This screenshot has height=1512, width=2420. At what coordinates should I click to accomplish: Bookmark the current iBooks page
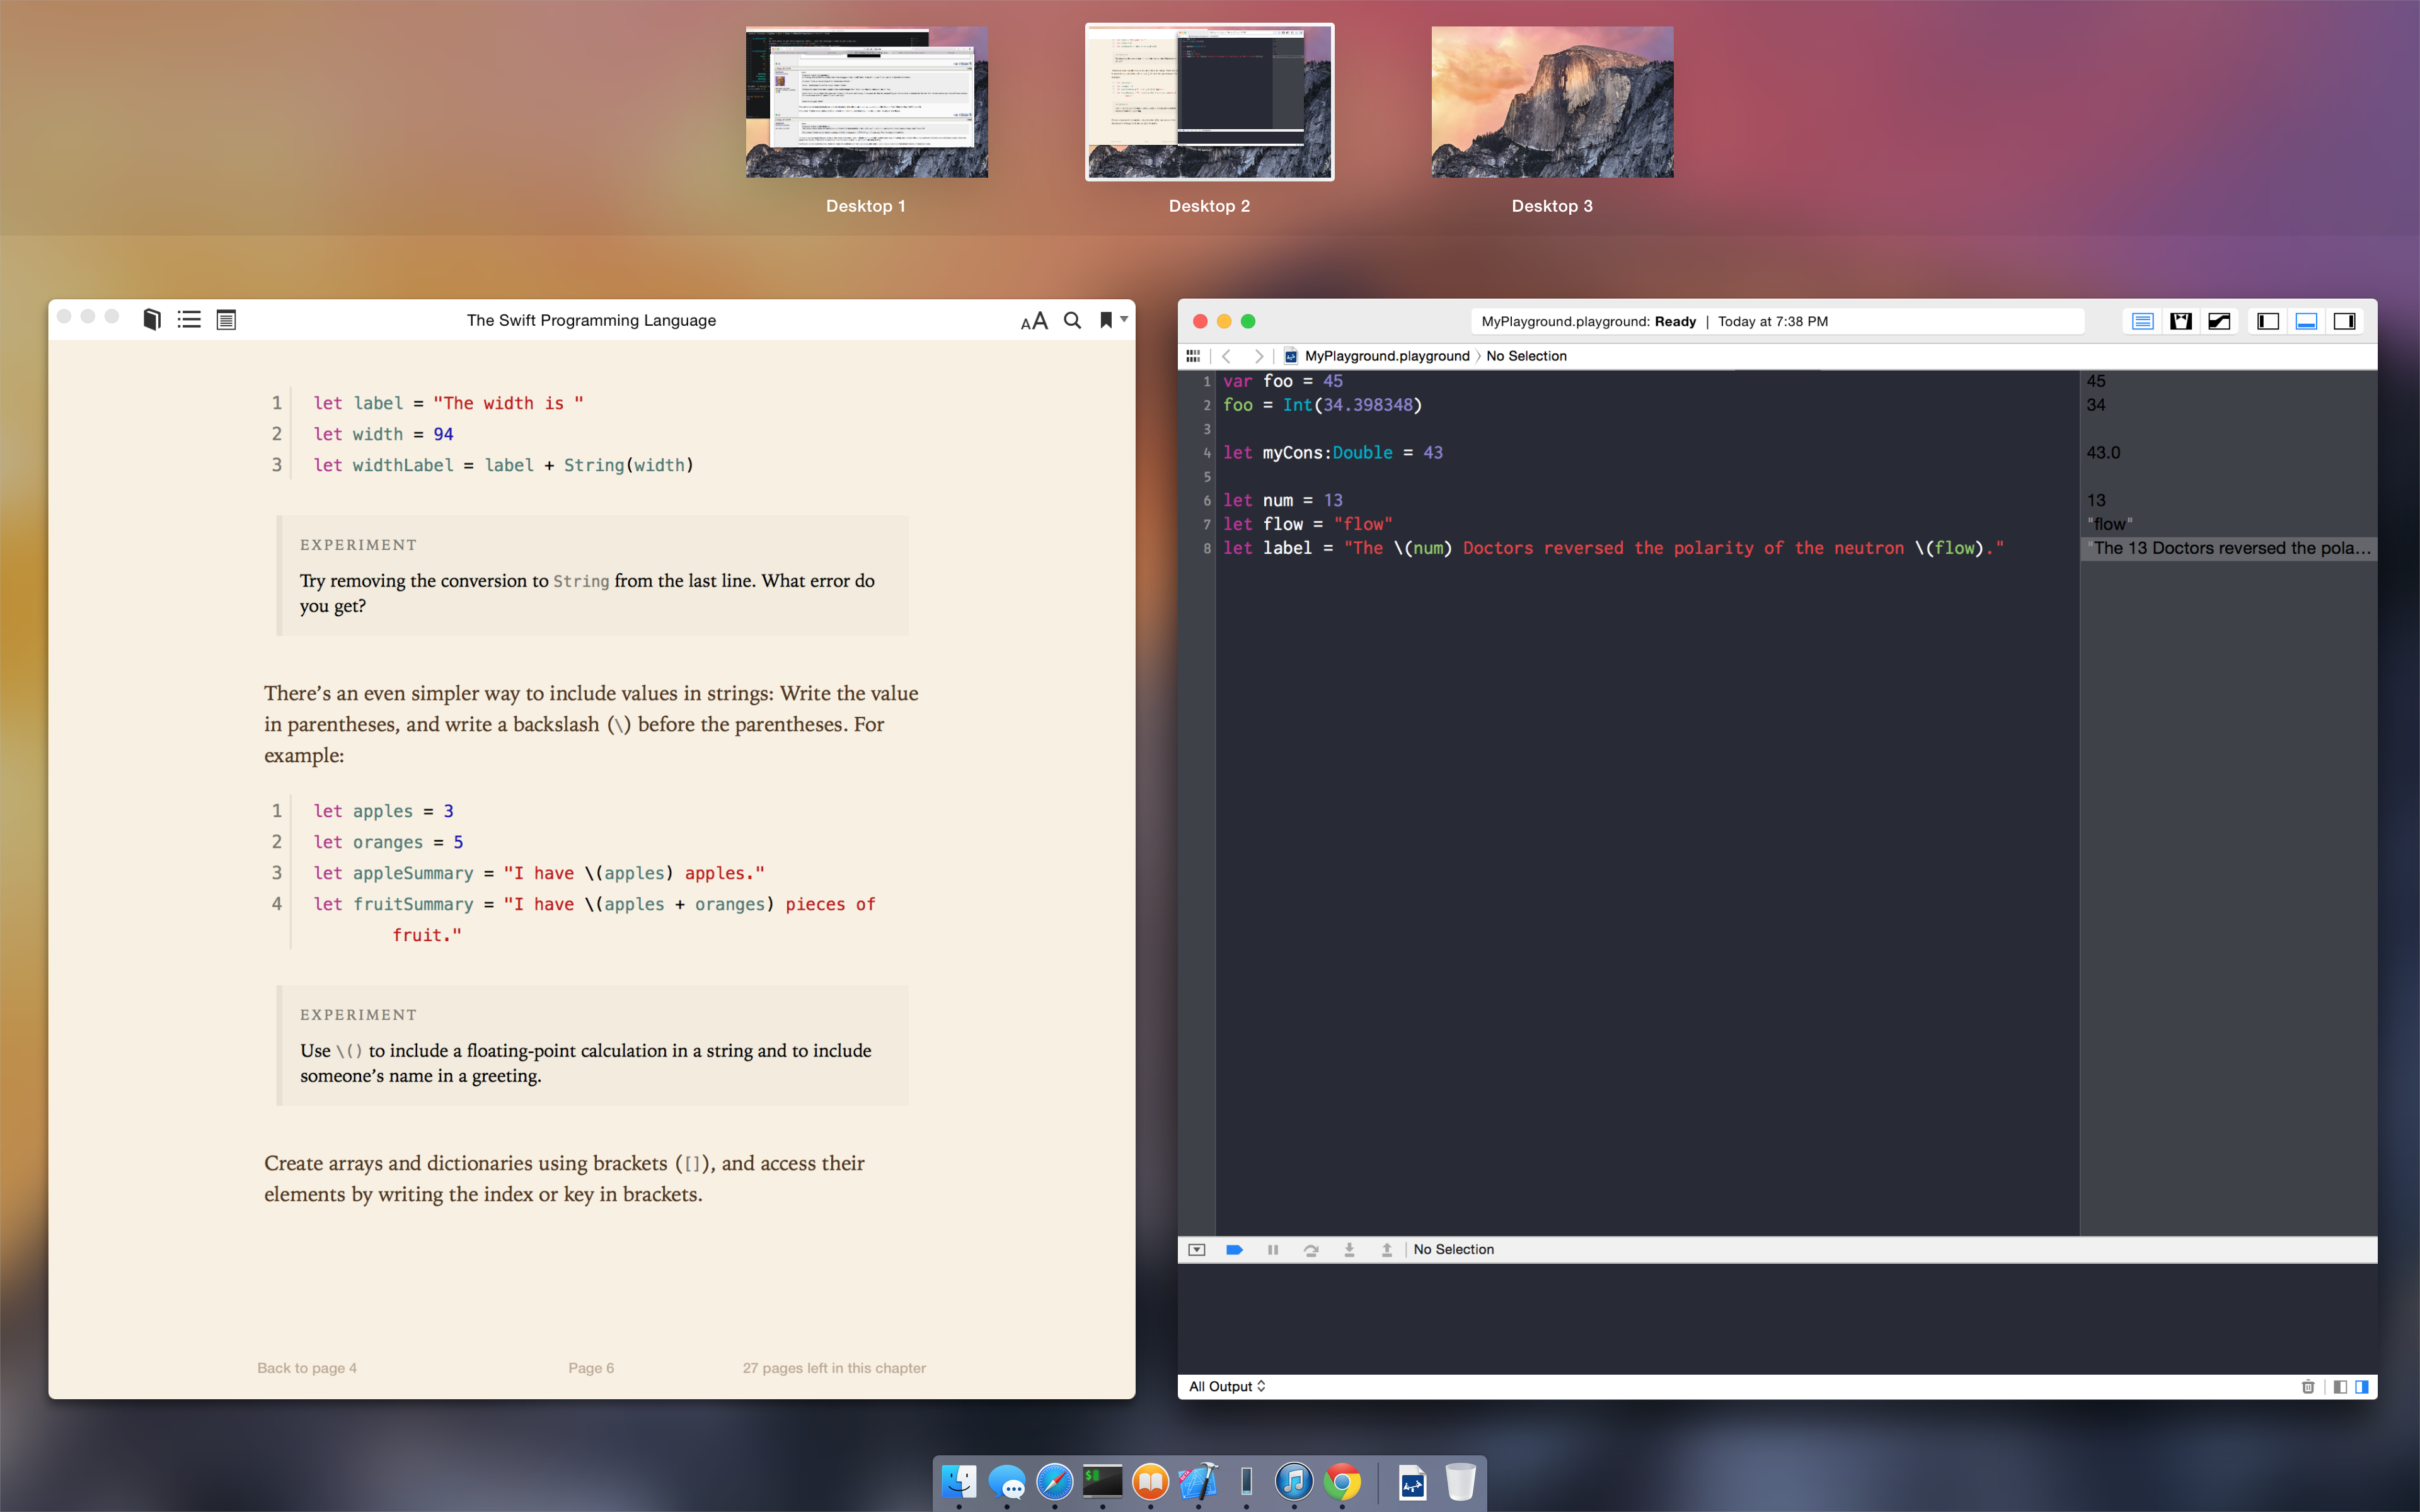point(1105,320)
